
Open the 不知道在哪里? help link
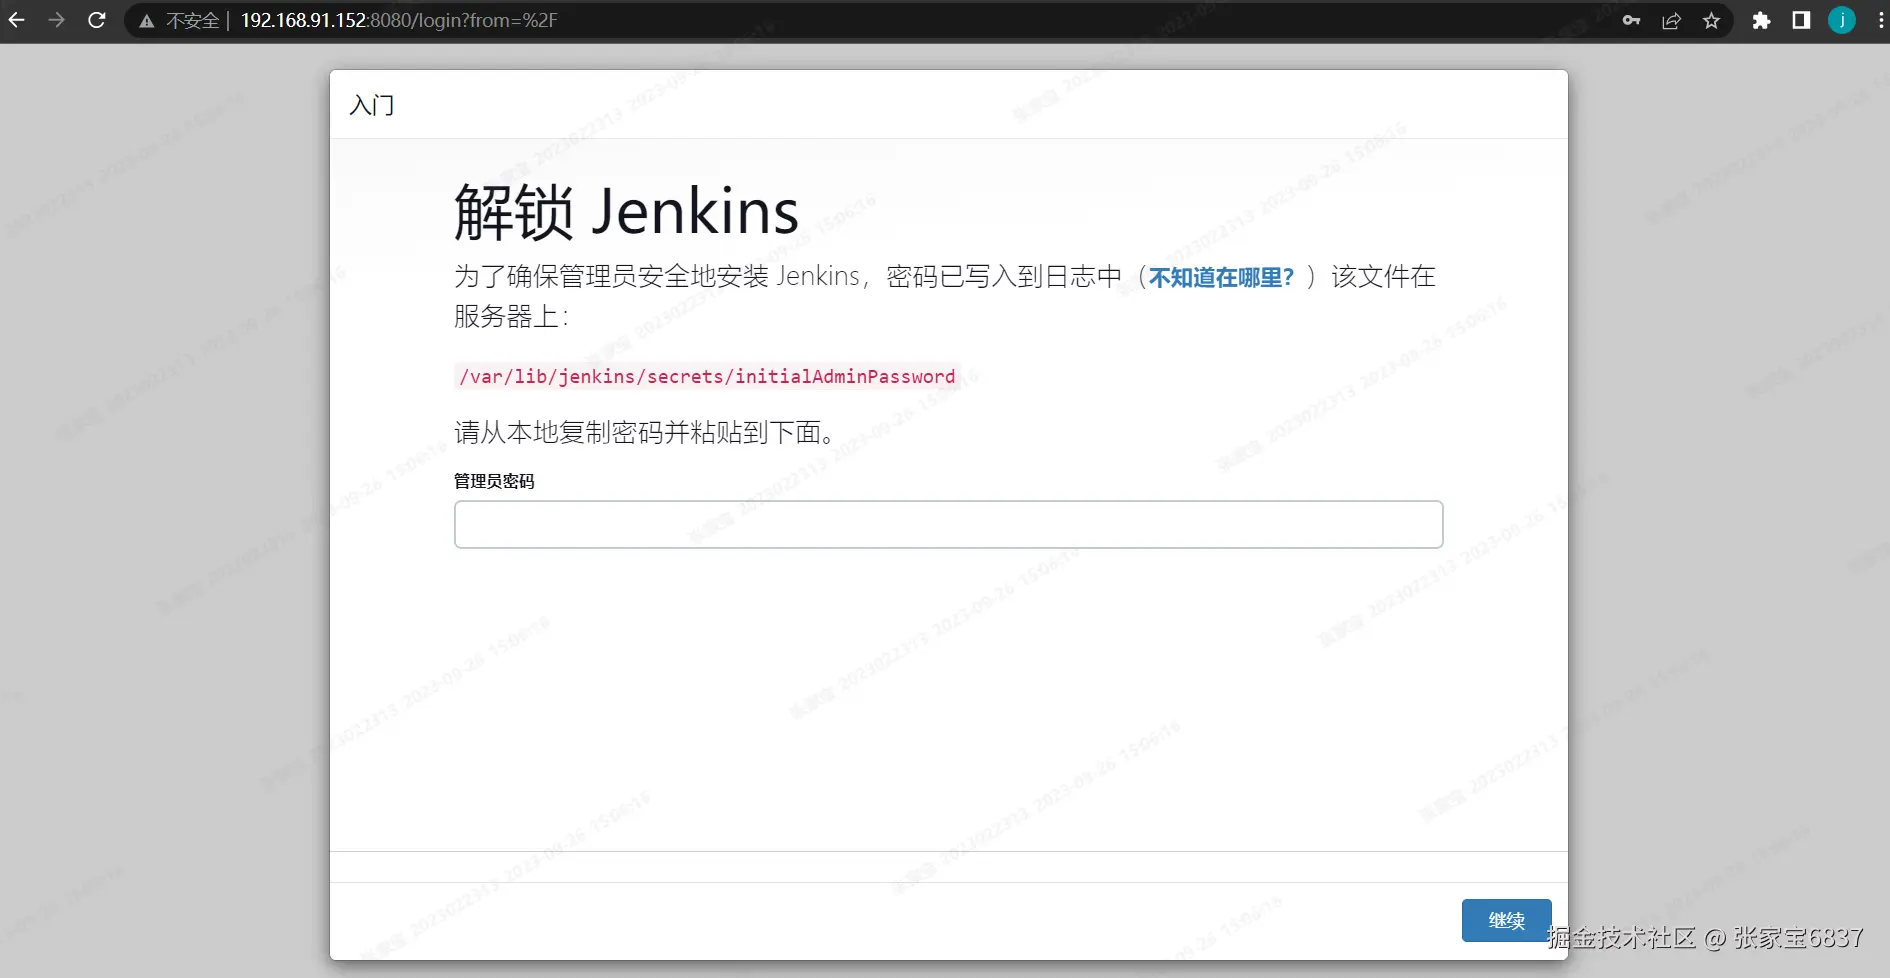1221,277
